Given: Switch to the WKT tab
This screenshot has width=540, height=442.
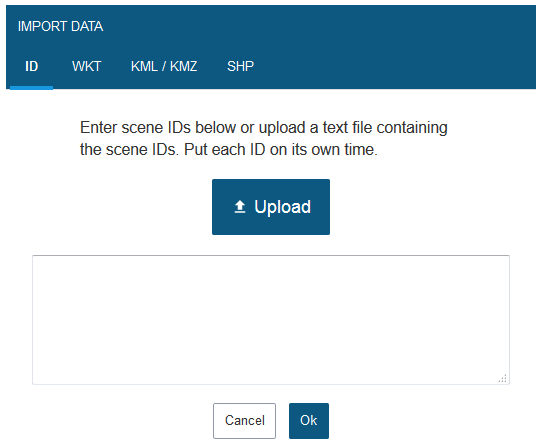Looking at the screenshot, I should 86,66.
